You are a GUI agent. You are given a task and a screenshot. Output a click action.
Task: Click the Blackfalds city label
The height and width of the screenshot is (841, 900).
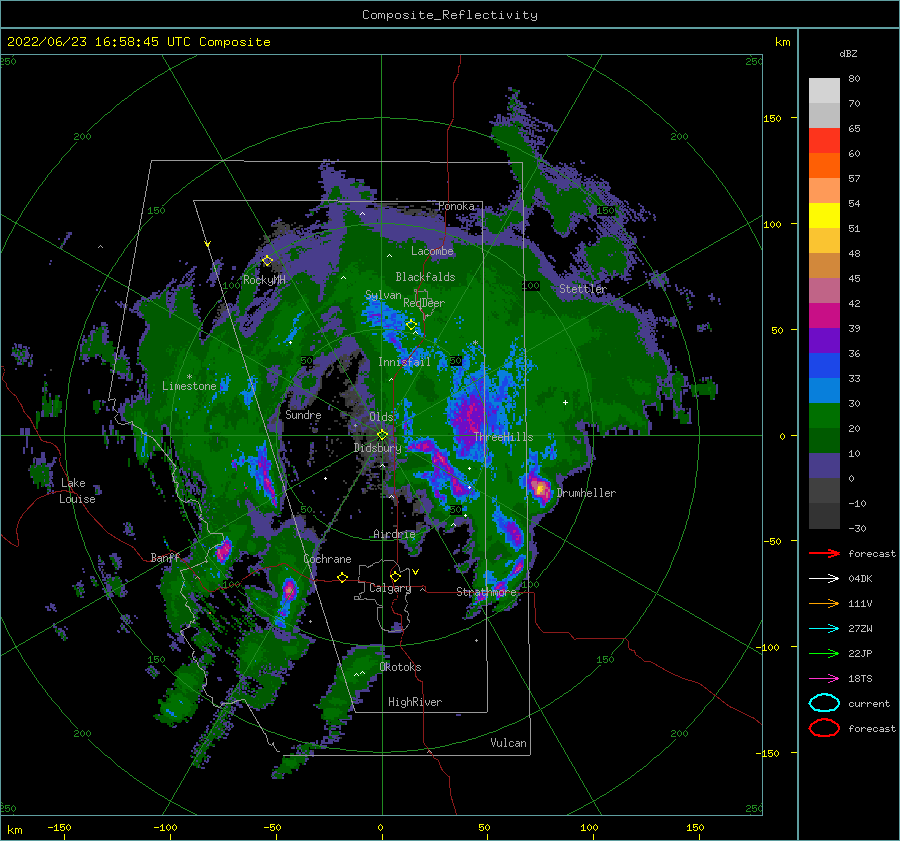[x=425, y=277]
